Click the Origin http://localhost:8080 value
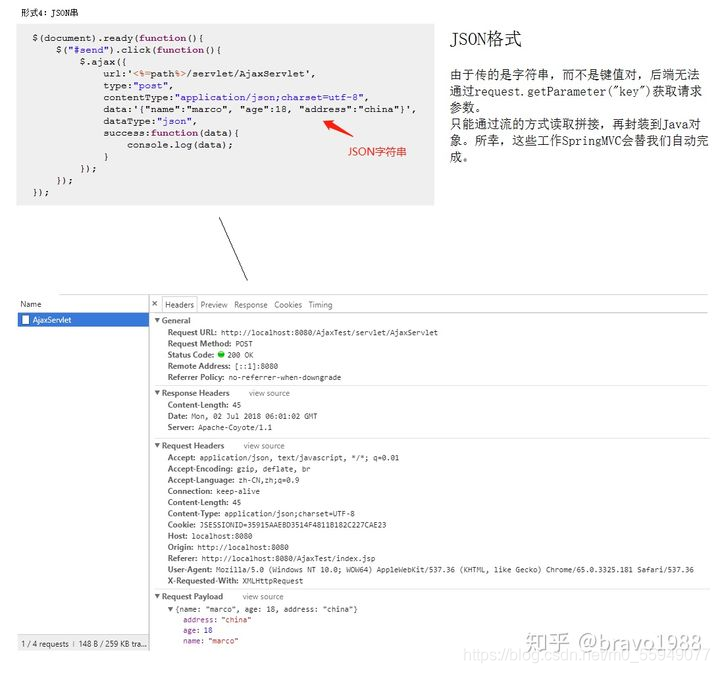 (243, 547)
